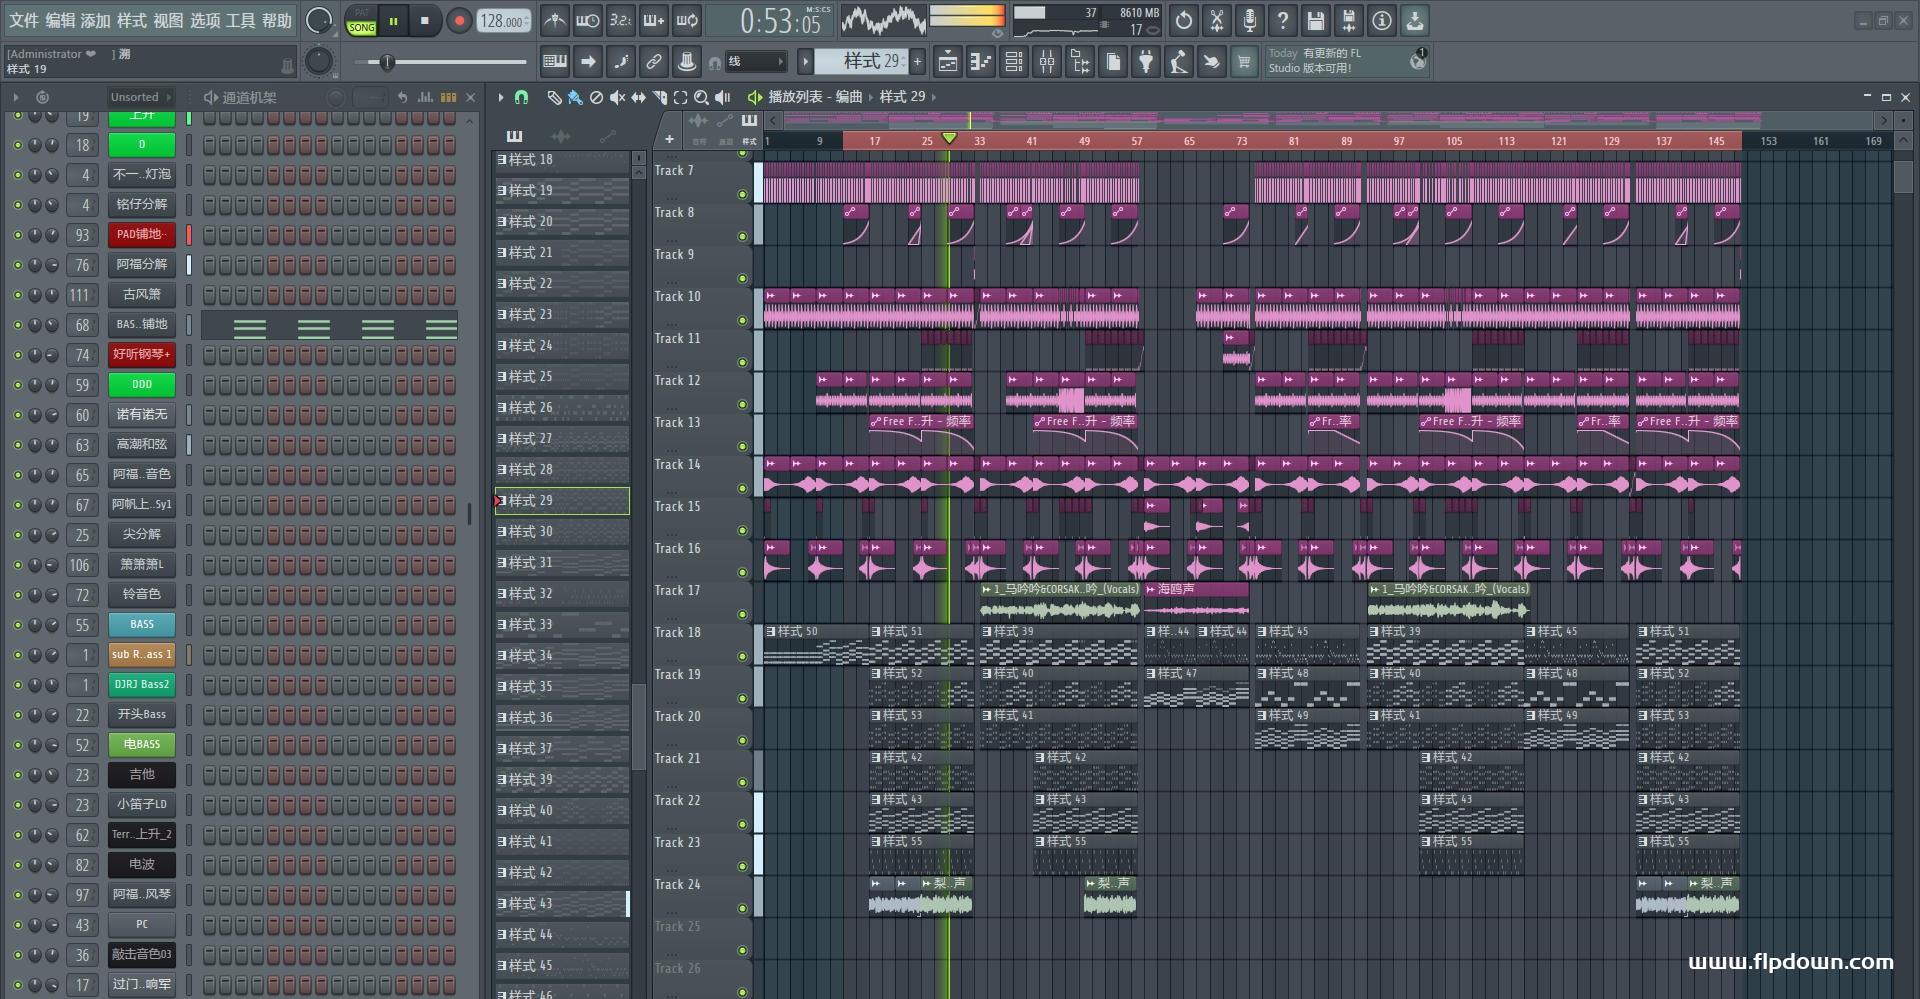The image size is (1920, 999).
Task: Toggle mute LED for PAD铺地 channel
Action: point(17,235)
